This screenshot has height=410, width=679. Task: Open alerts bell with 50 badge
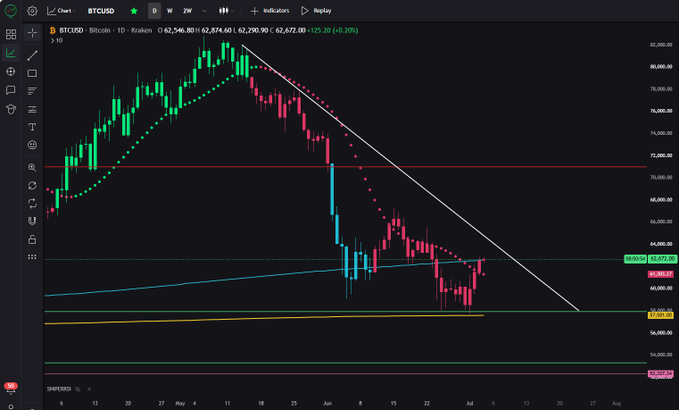click(x=10, y=387)
